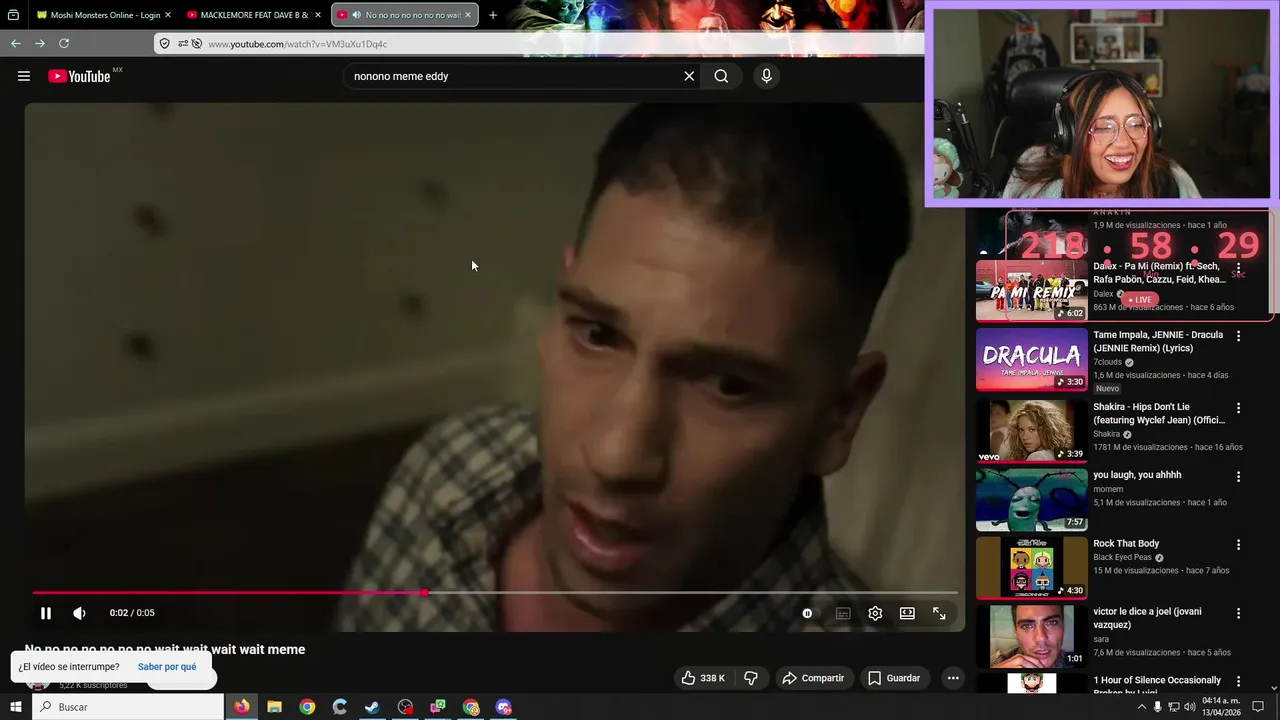This screenshot has height=720, width=1280.
Task: Reload the current page
Action: (64, 43)
